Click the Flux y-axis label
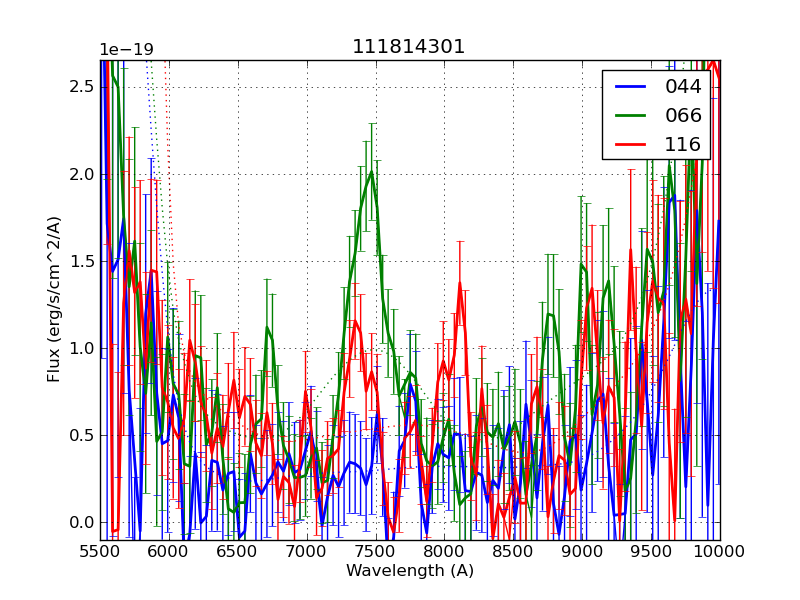800x600 pixels. [54, 298]
